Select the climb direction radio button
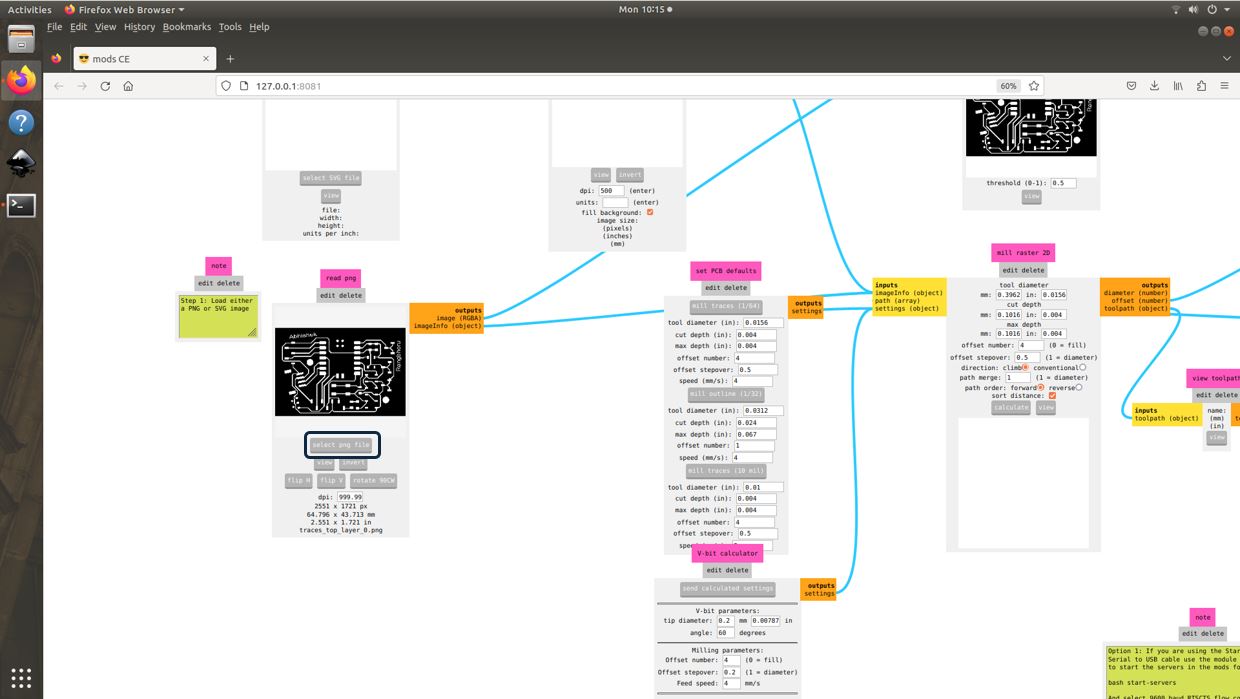Viewport: 1240px width, 699px height. [x=1025, y=368]
